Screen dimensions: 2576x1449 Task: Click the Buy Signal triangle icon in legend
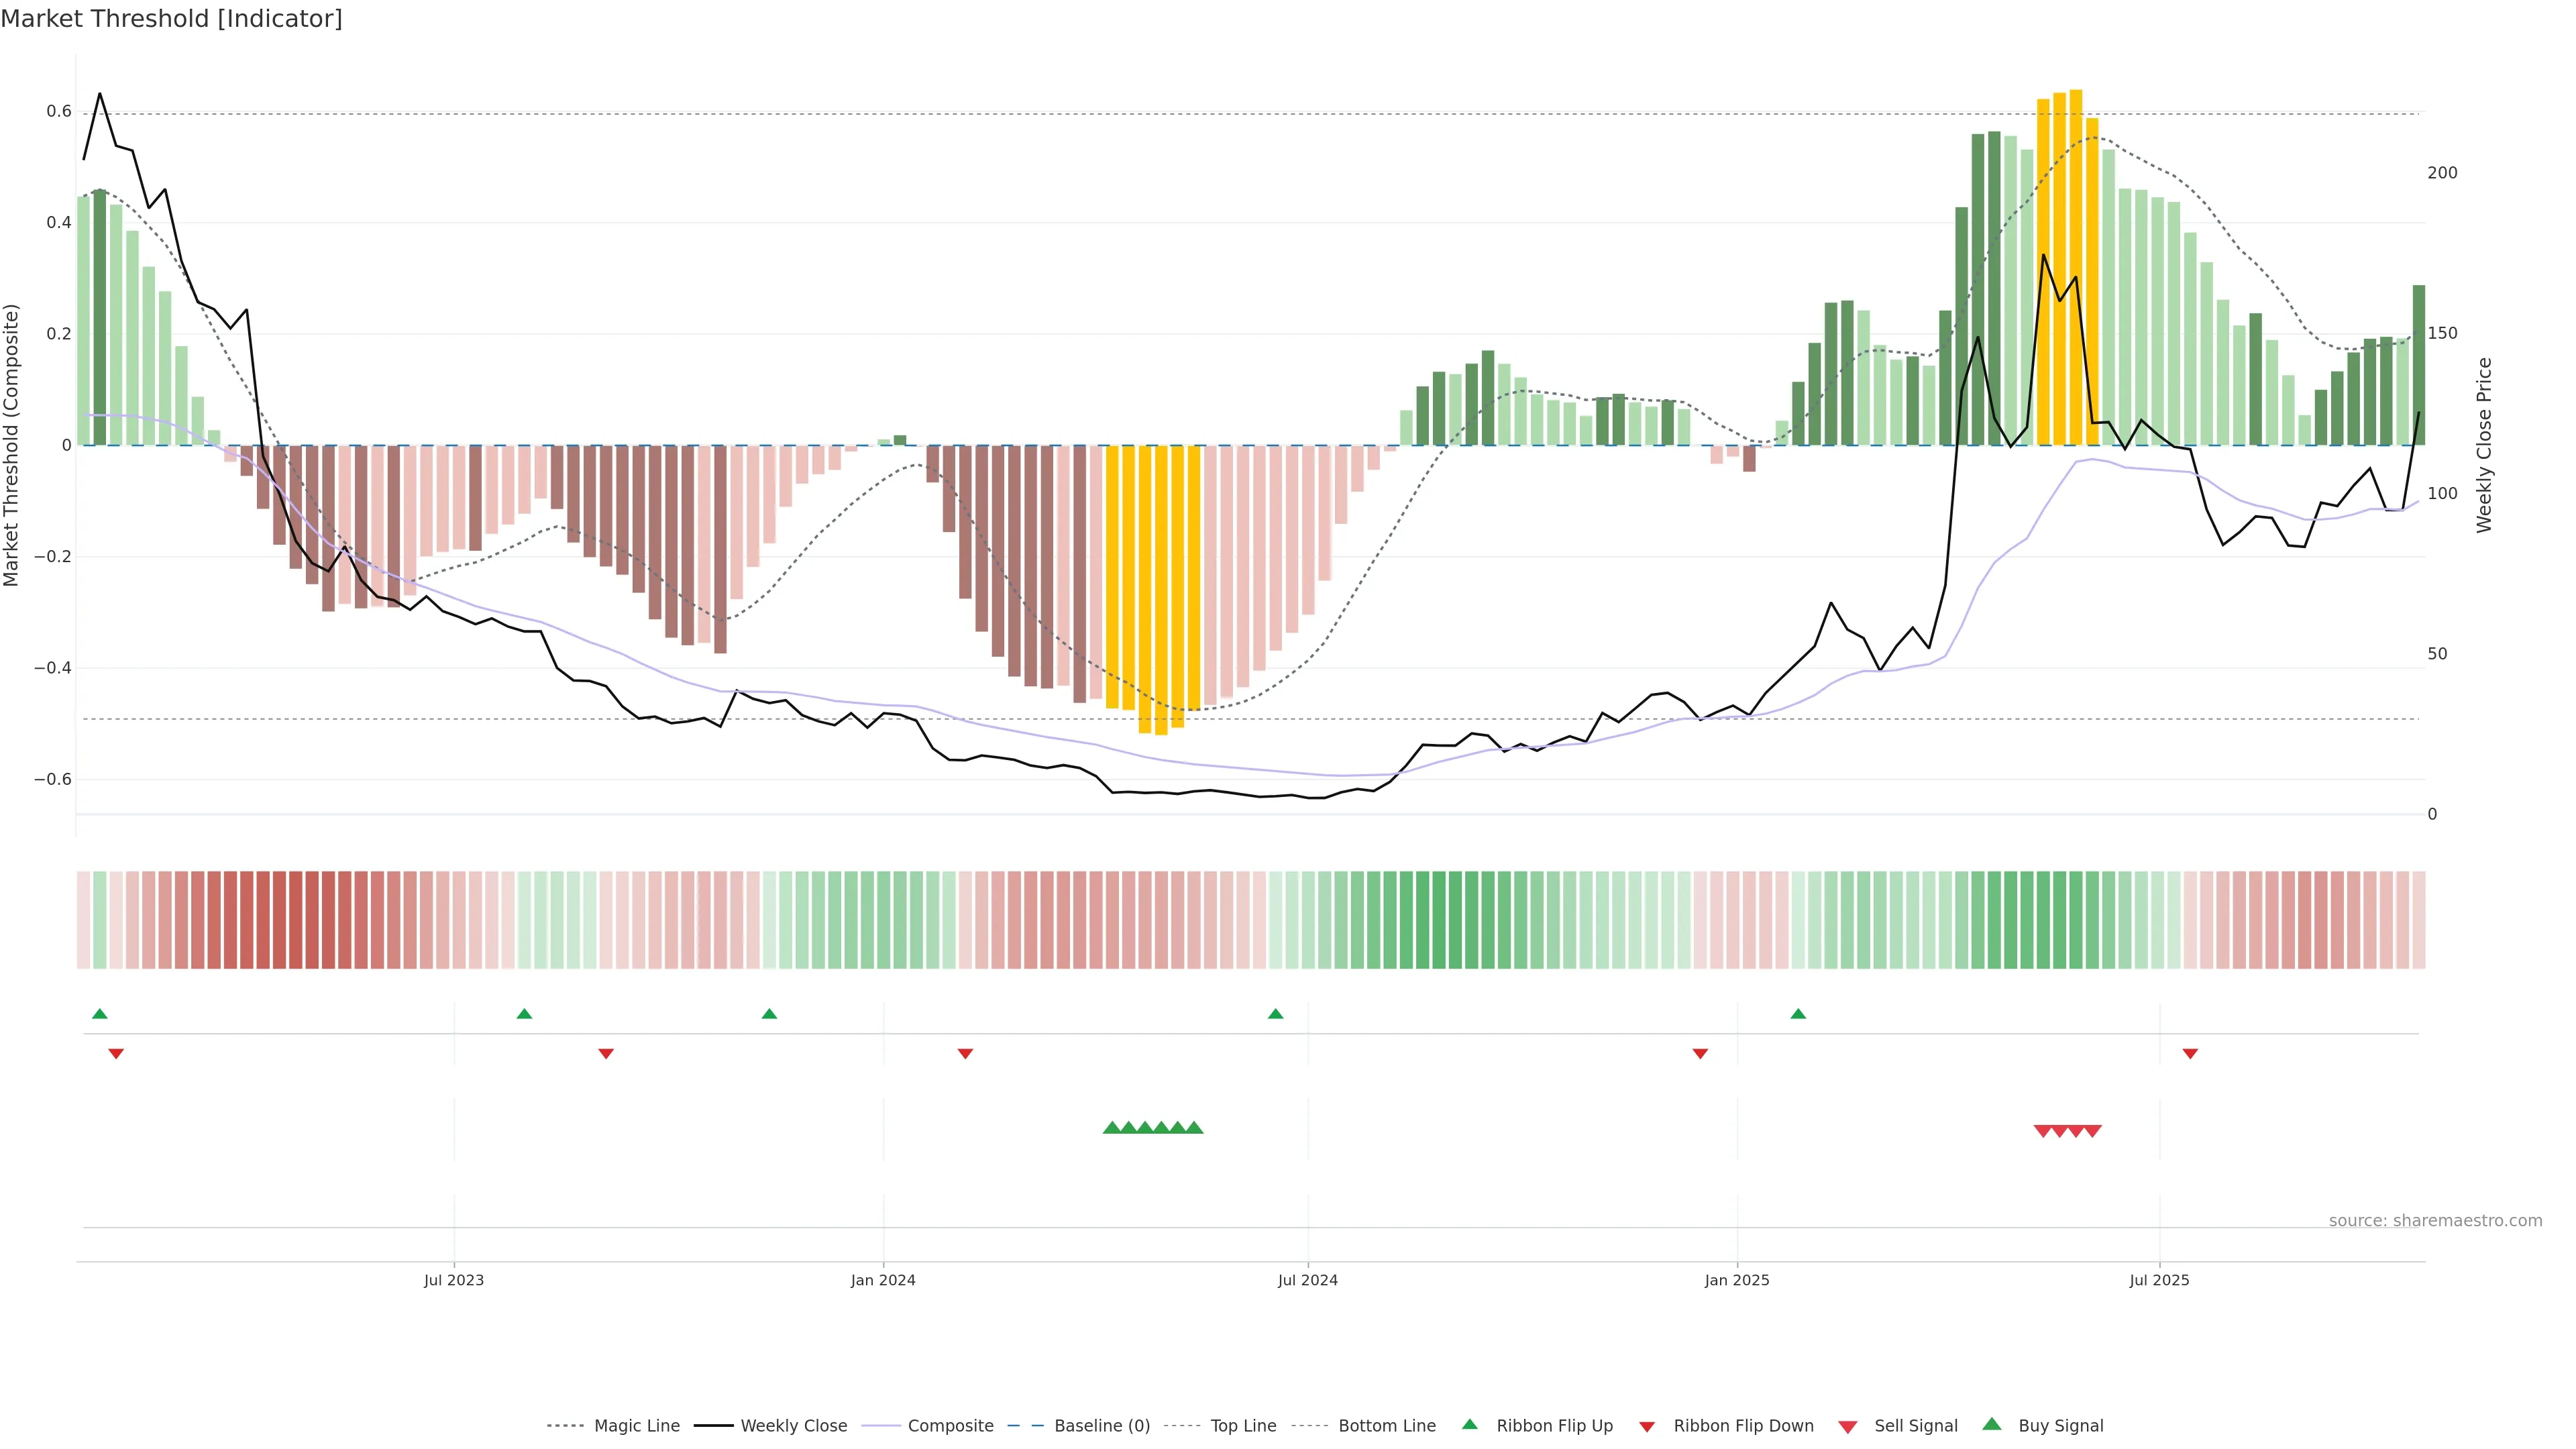click(x=1991, y=1424)
